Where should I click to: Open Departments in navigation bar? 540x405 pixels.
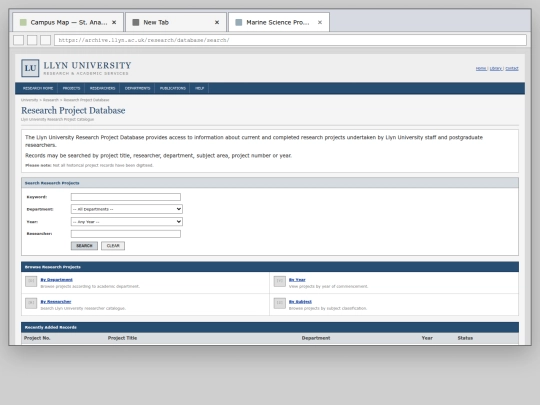click(137, 89)
